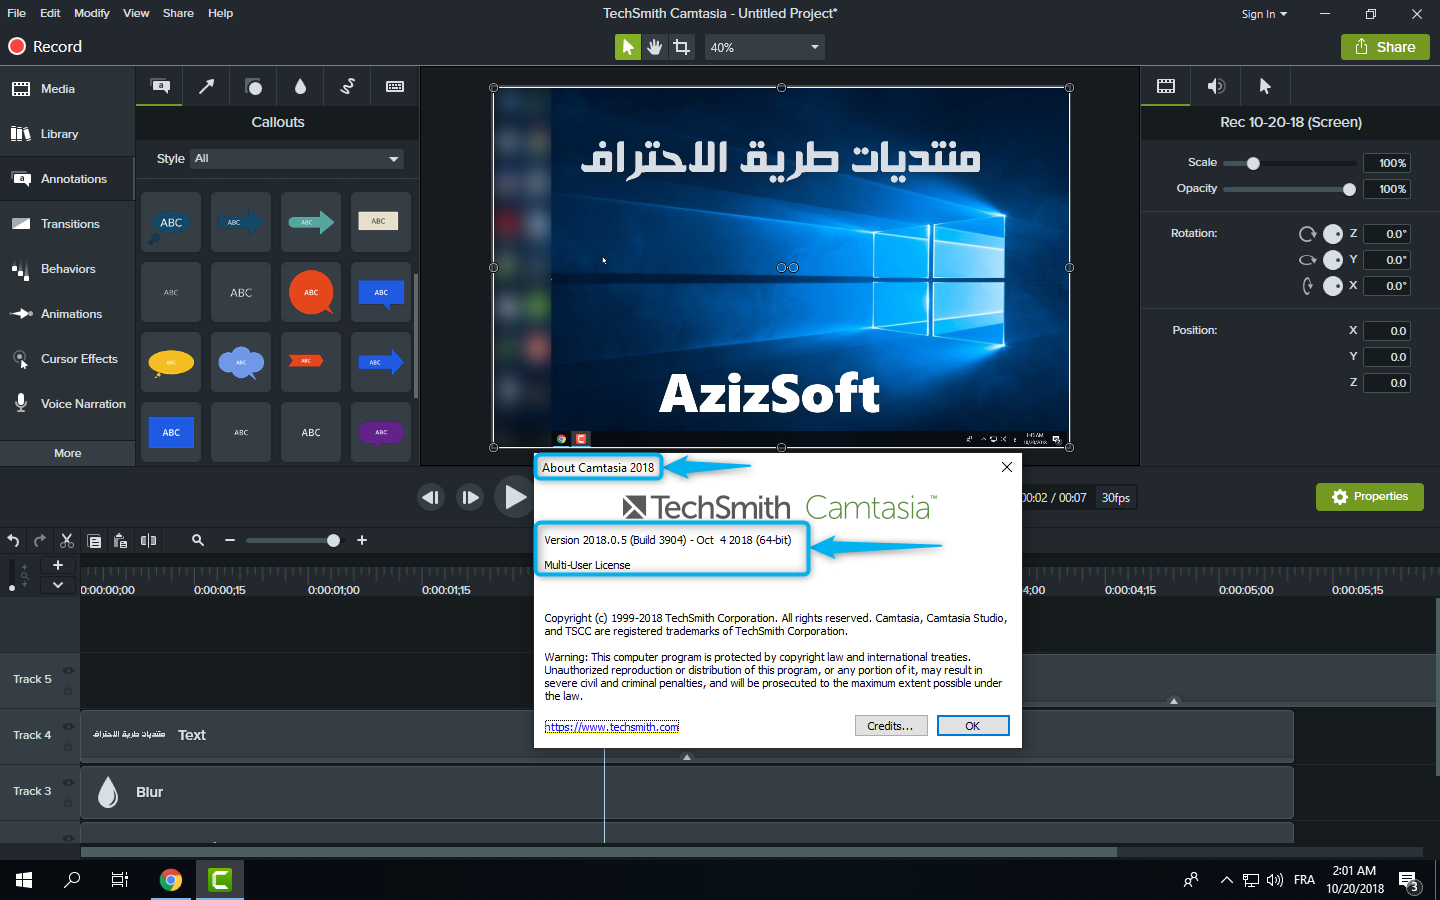Open the Blur & Highlight annotations tab
This screenshot has height=900, width=1440.
tap(300, 87)
